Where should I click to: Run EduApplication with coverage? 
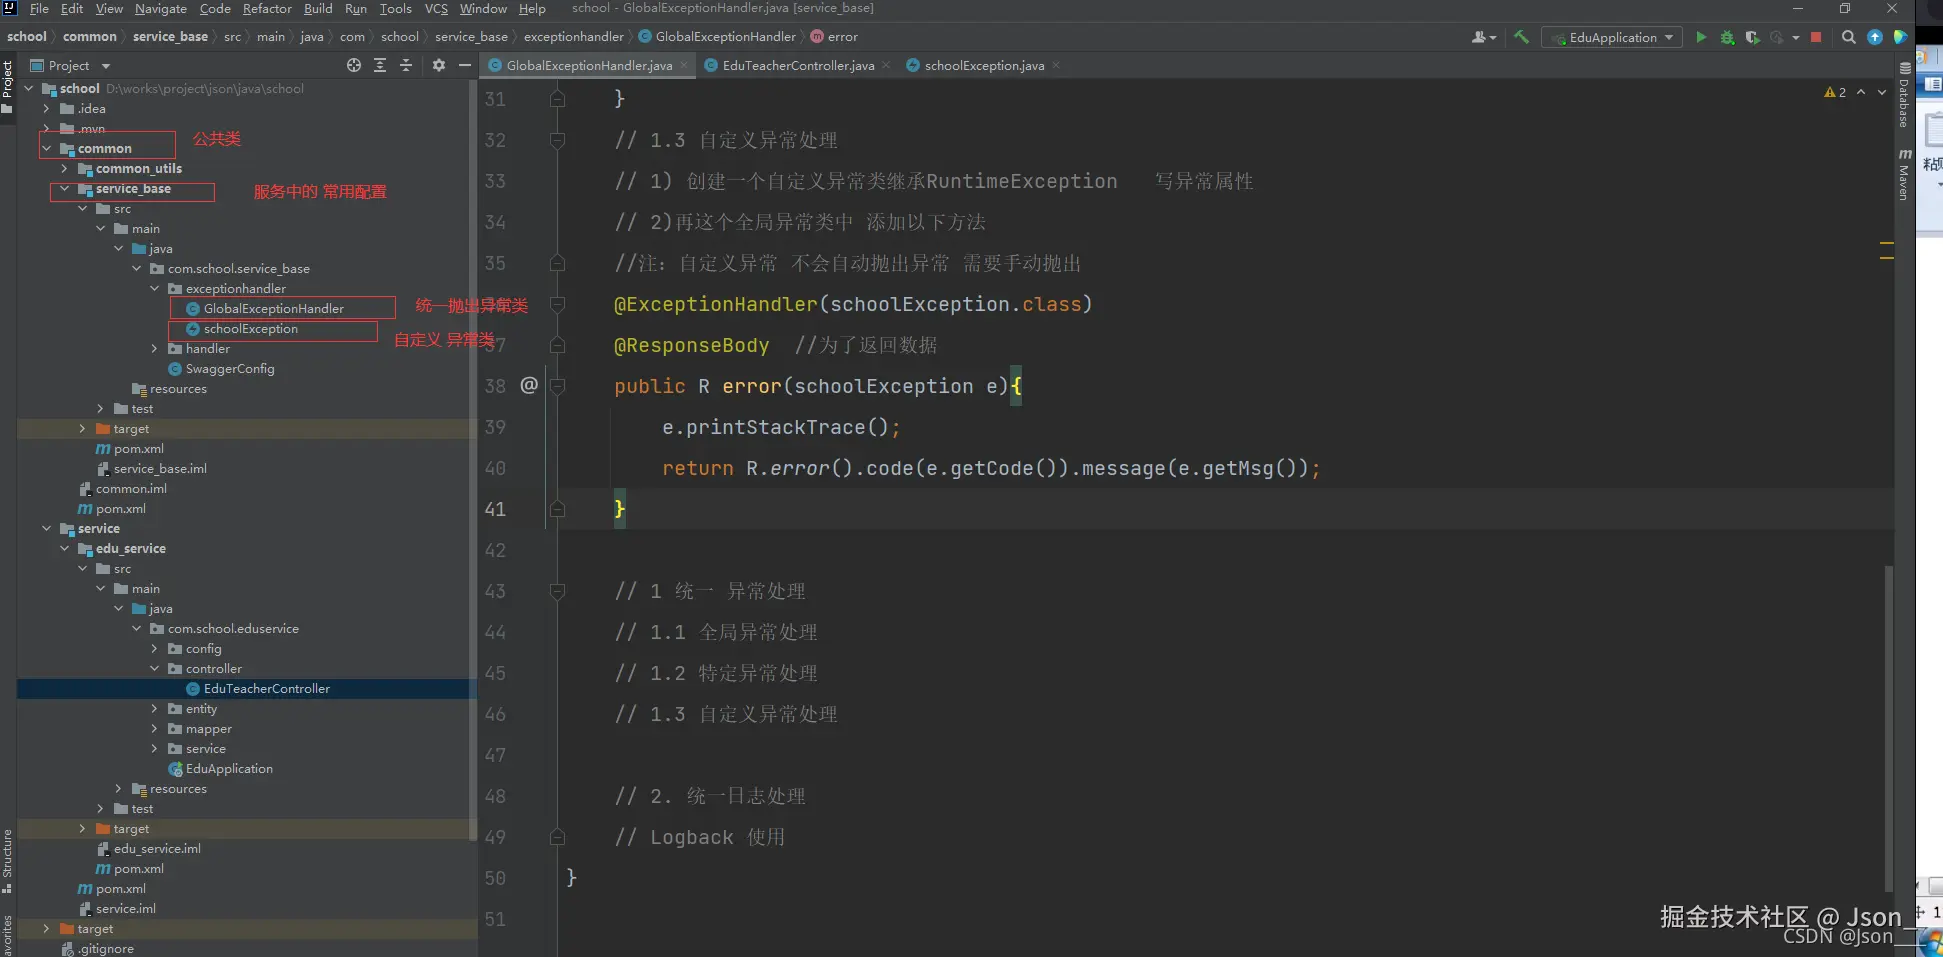1752,37
